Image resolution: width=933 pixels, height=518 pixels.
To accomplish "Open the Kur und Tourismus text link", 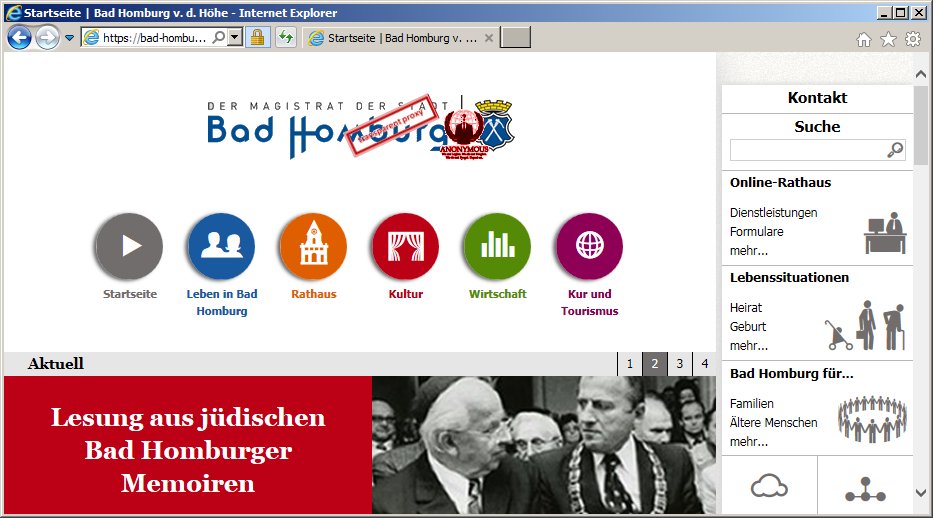I will click(x=590, y=302).
